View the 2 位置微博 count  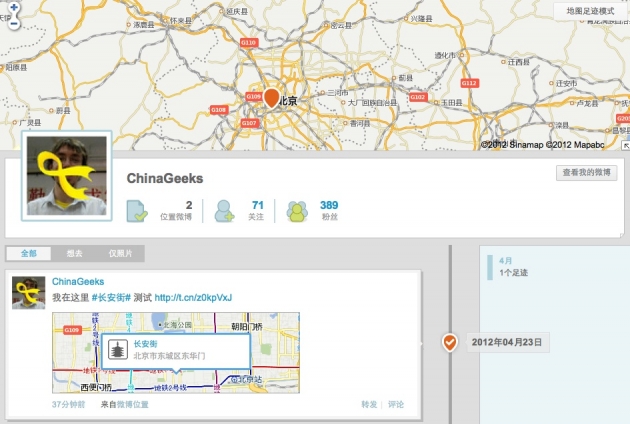click(176, 211)
